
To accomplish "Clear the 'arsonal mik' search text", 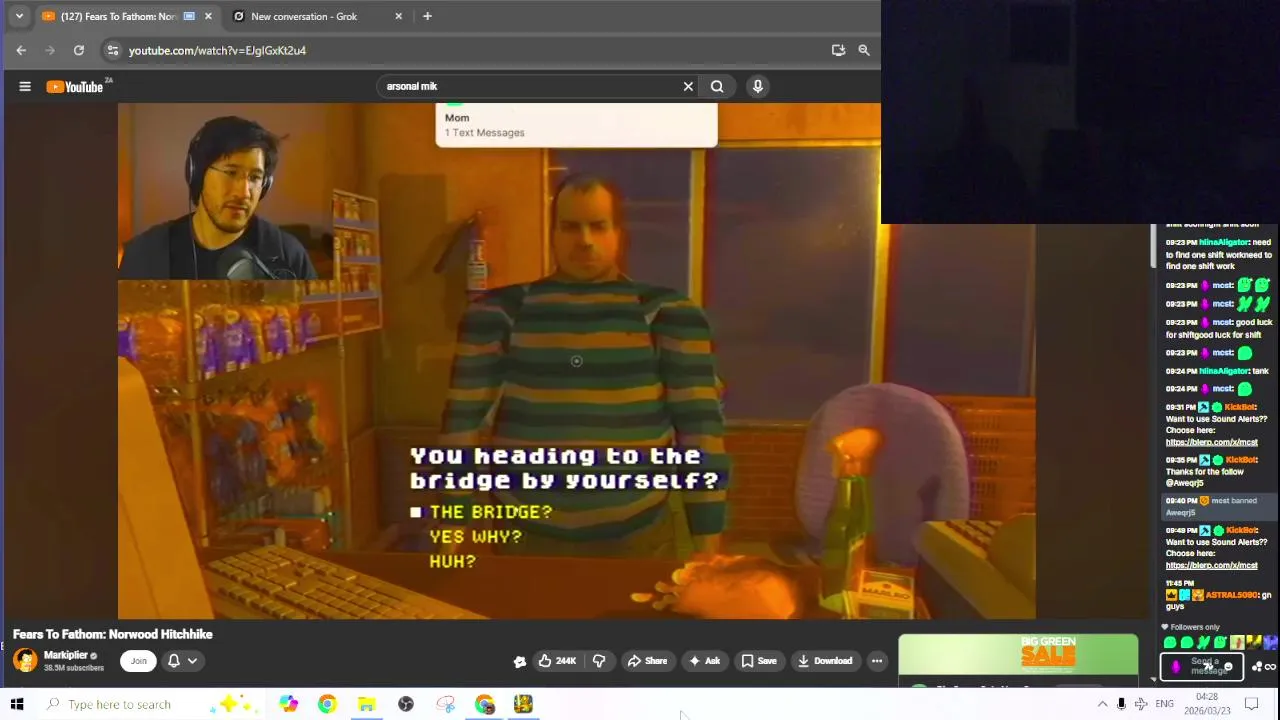I will pos(688,86).
